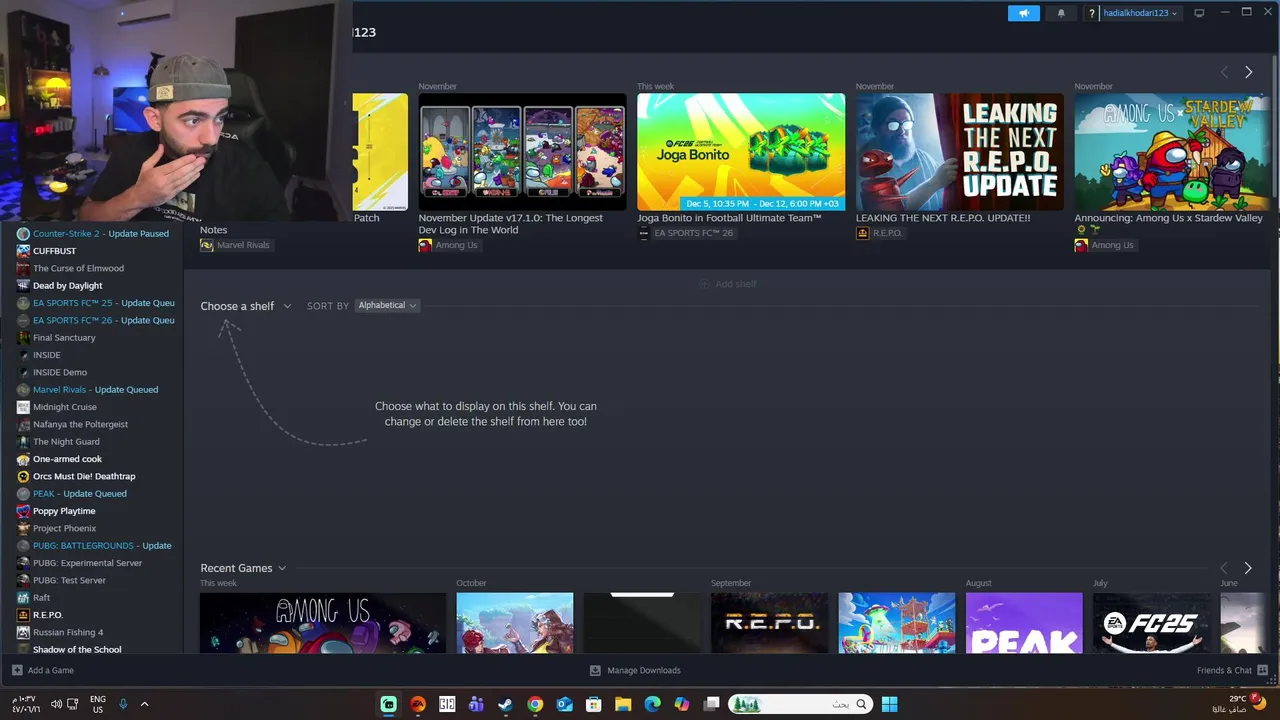Select CUFFBUST in the library list

pos(54,251)
